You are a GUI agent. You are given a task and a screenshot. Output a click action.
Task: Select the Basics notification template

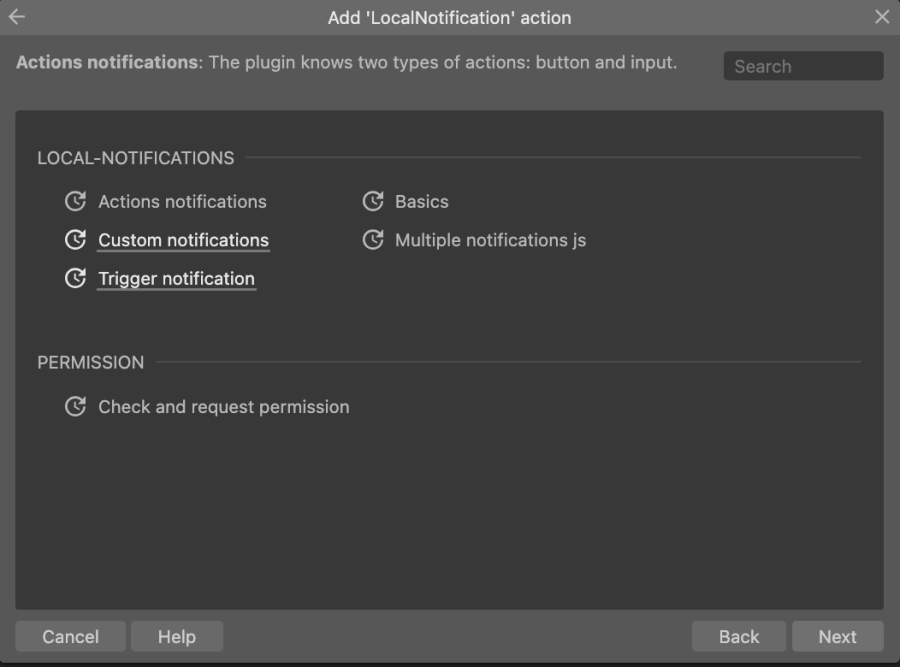(421, 201)
